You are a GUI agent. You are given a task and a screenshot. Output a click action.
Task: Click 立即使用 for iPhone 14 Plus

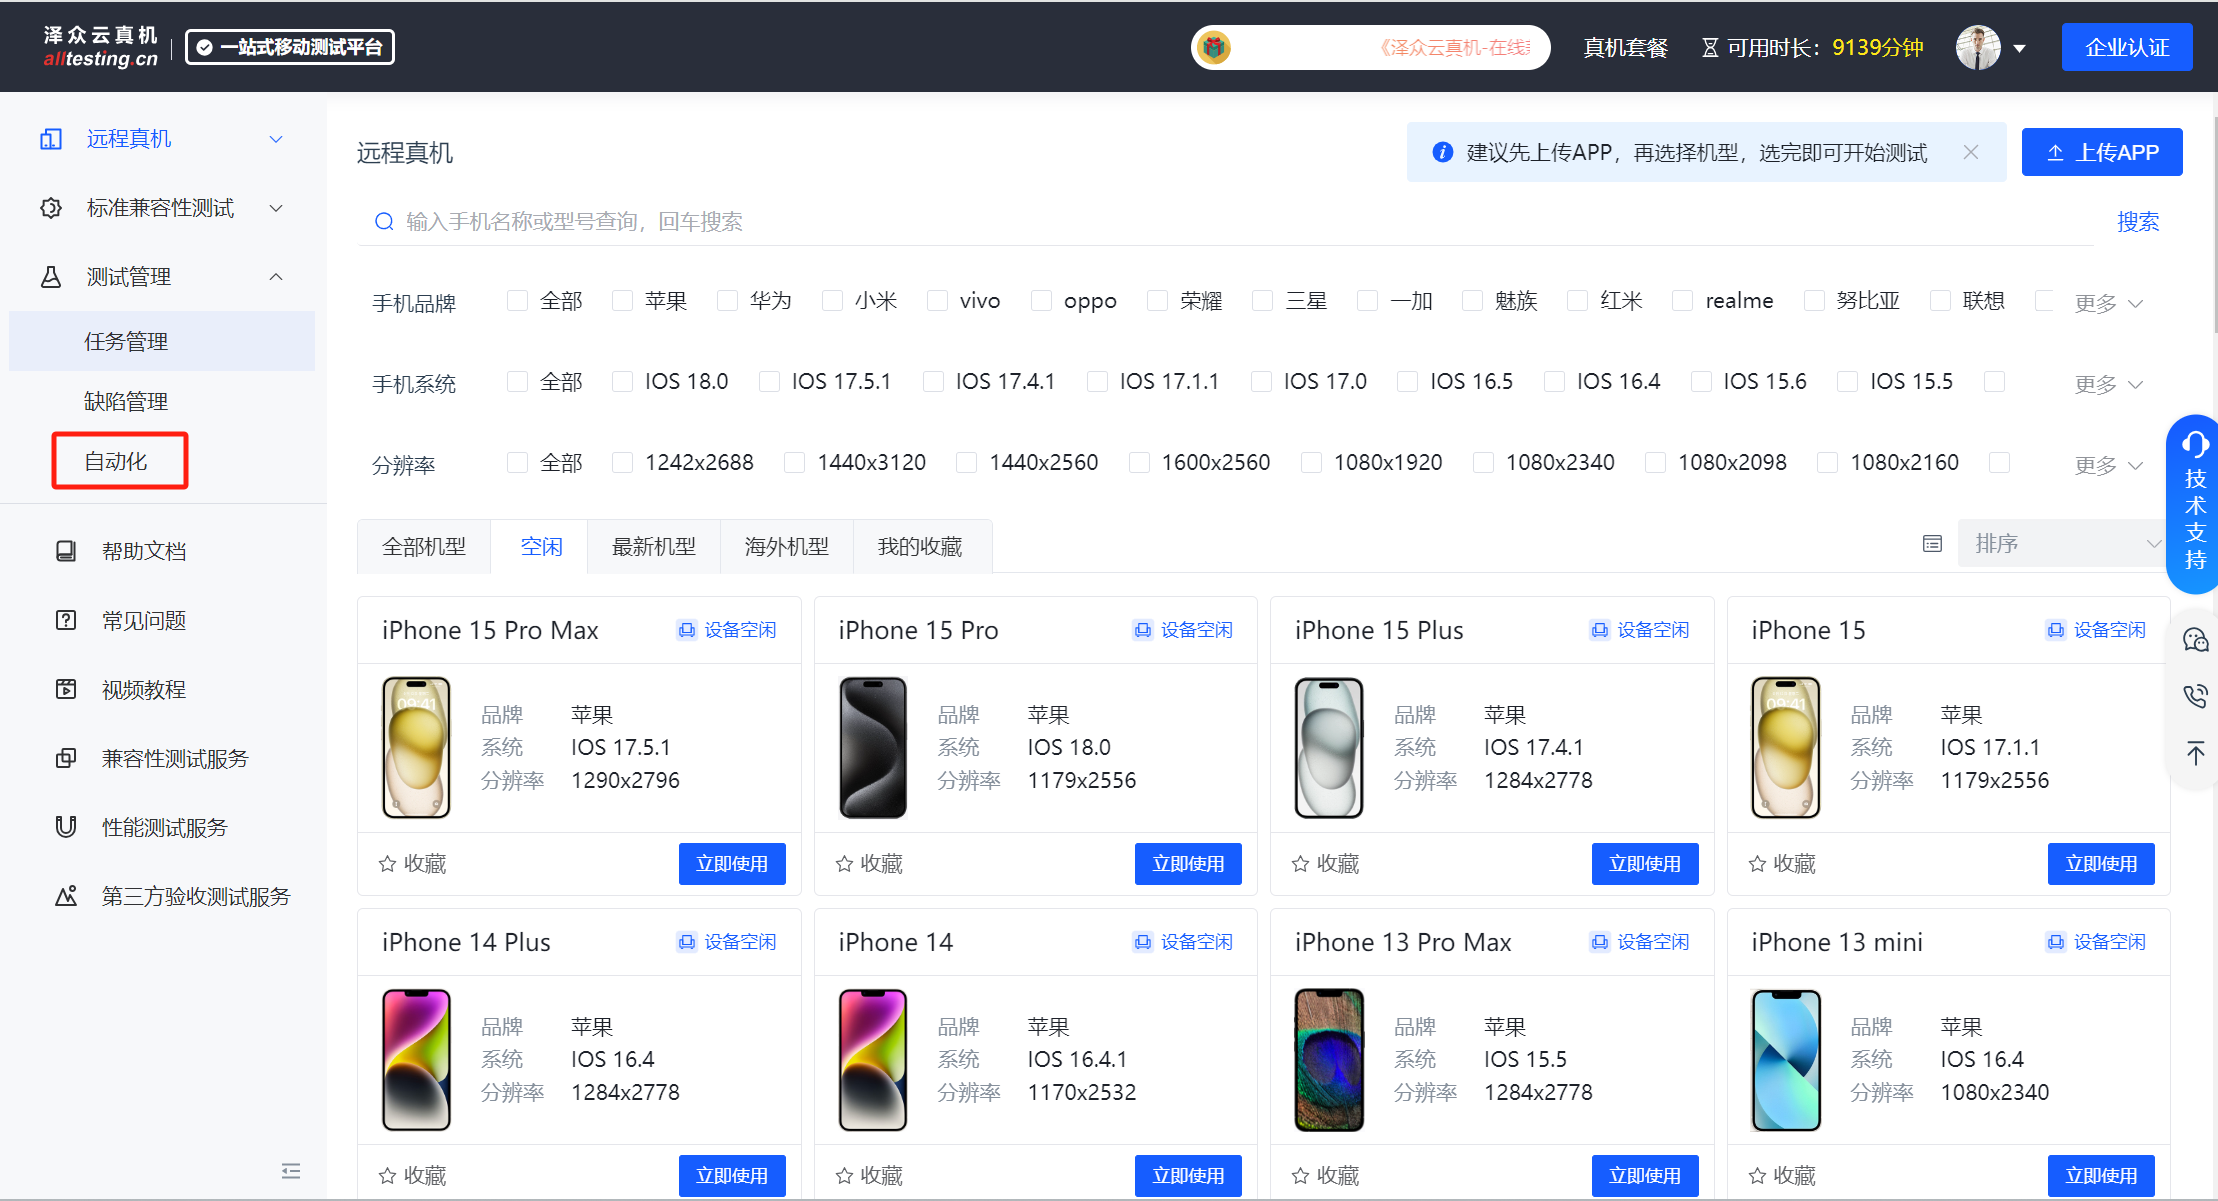pyautogui.click(x=732, y=1176)
